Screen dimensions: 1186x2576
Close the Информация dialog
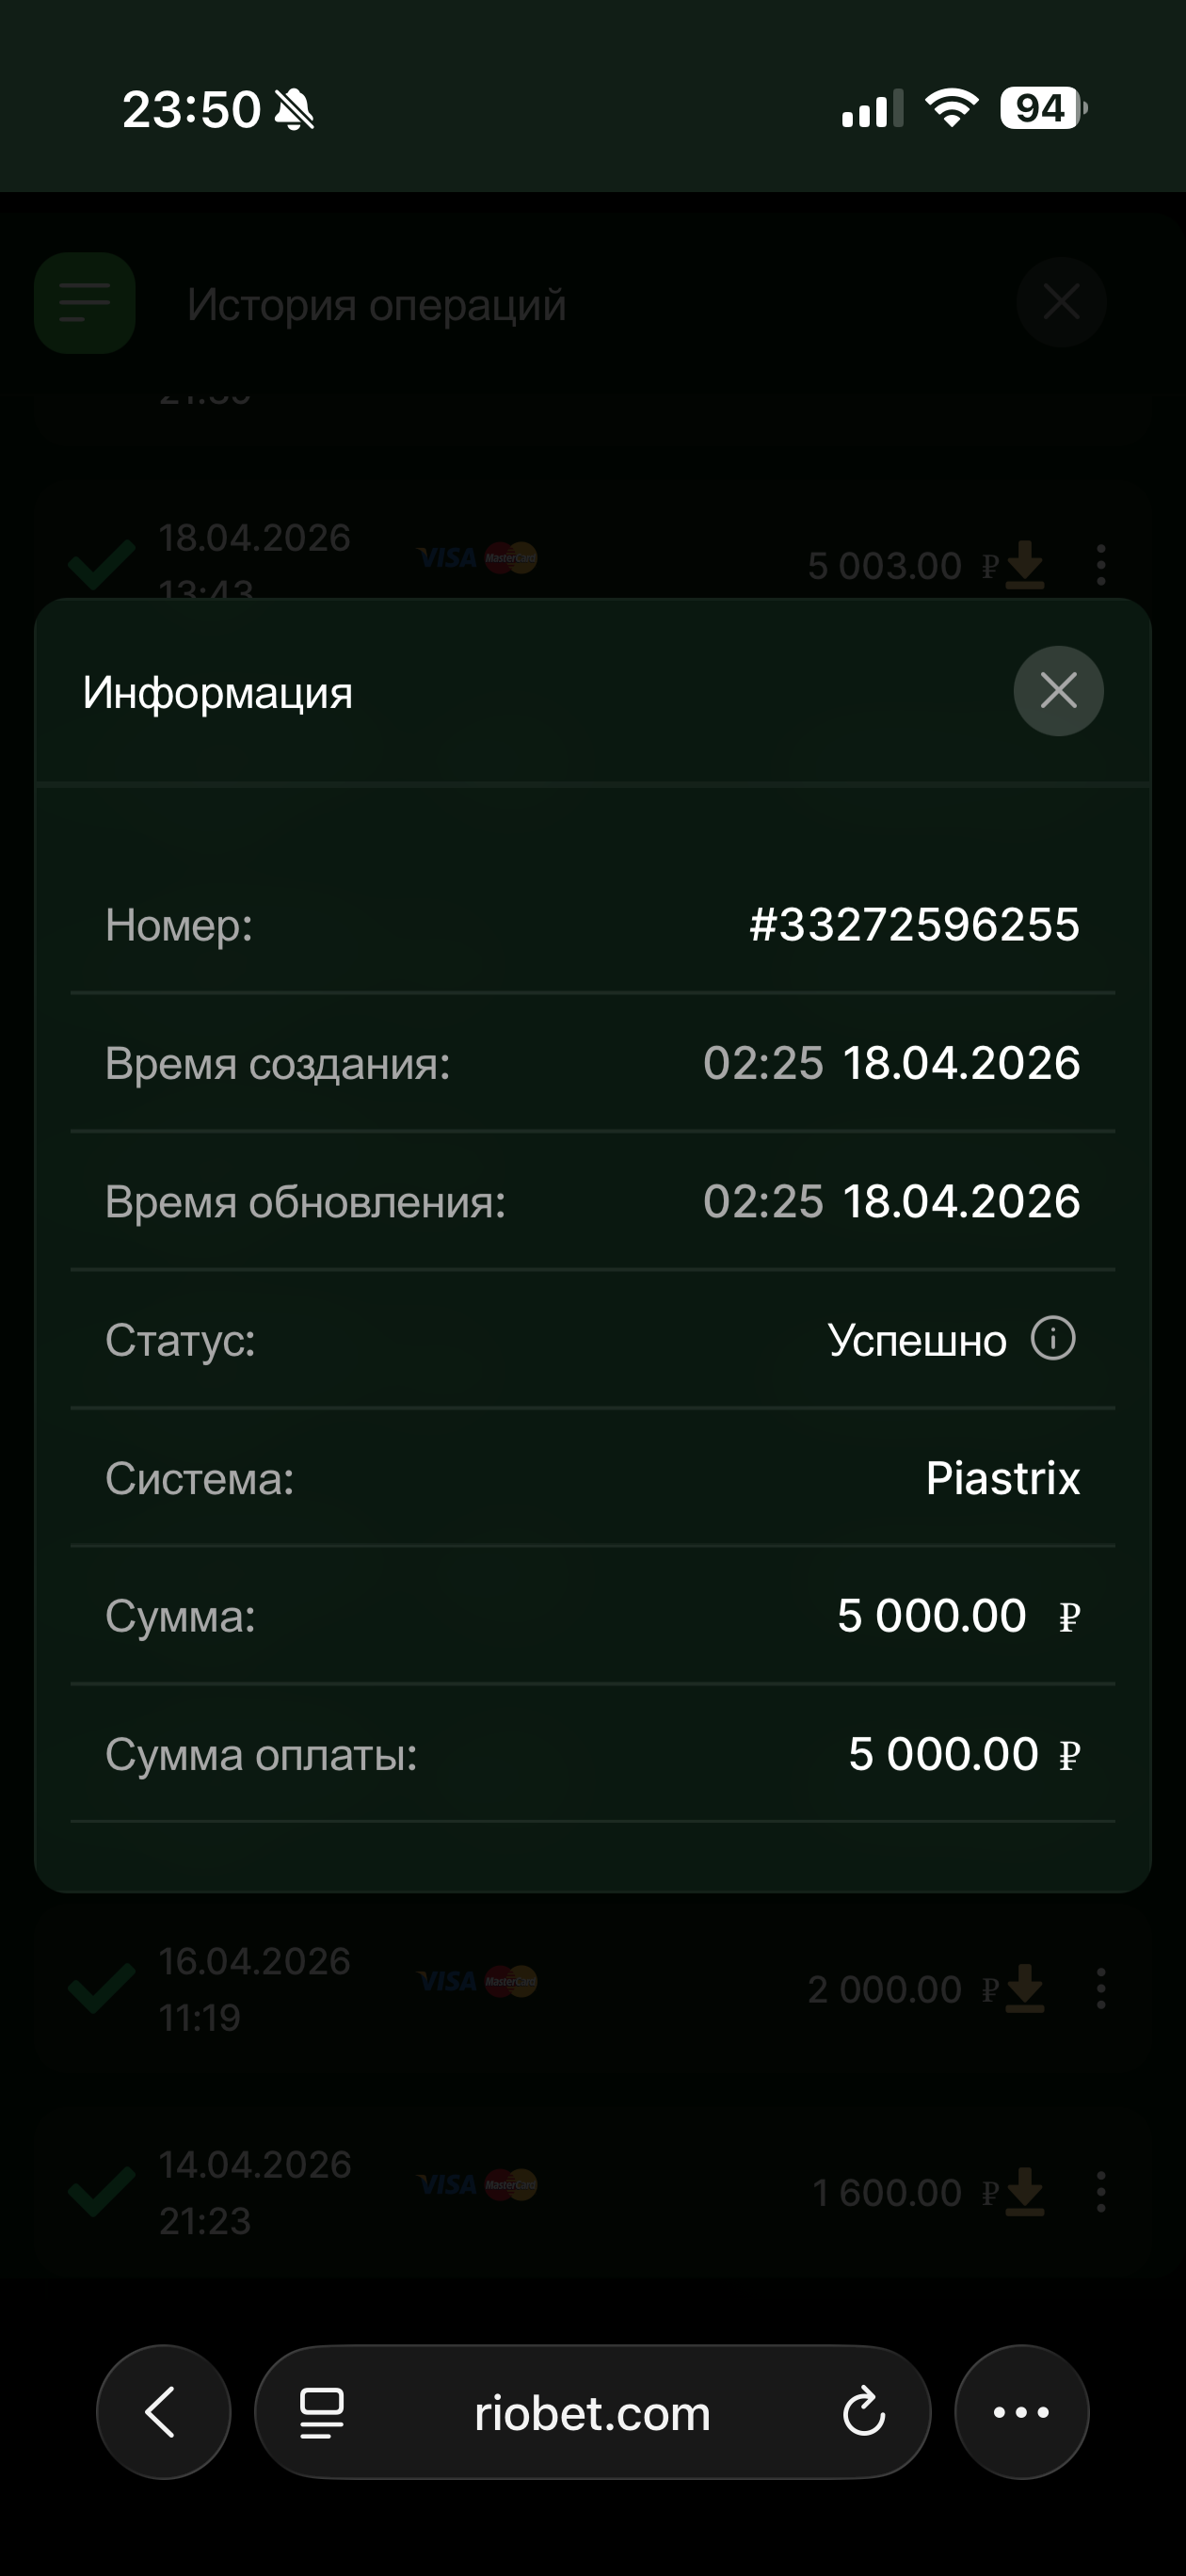[x=1058, y=691]
